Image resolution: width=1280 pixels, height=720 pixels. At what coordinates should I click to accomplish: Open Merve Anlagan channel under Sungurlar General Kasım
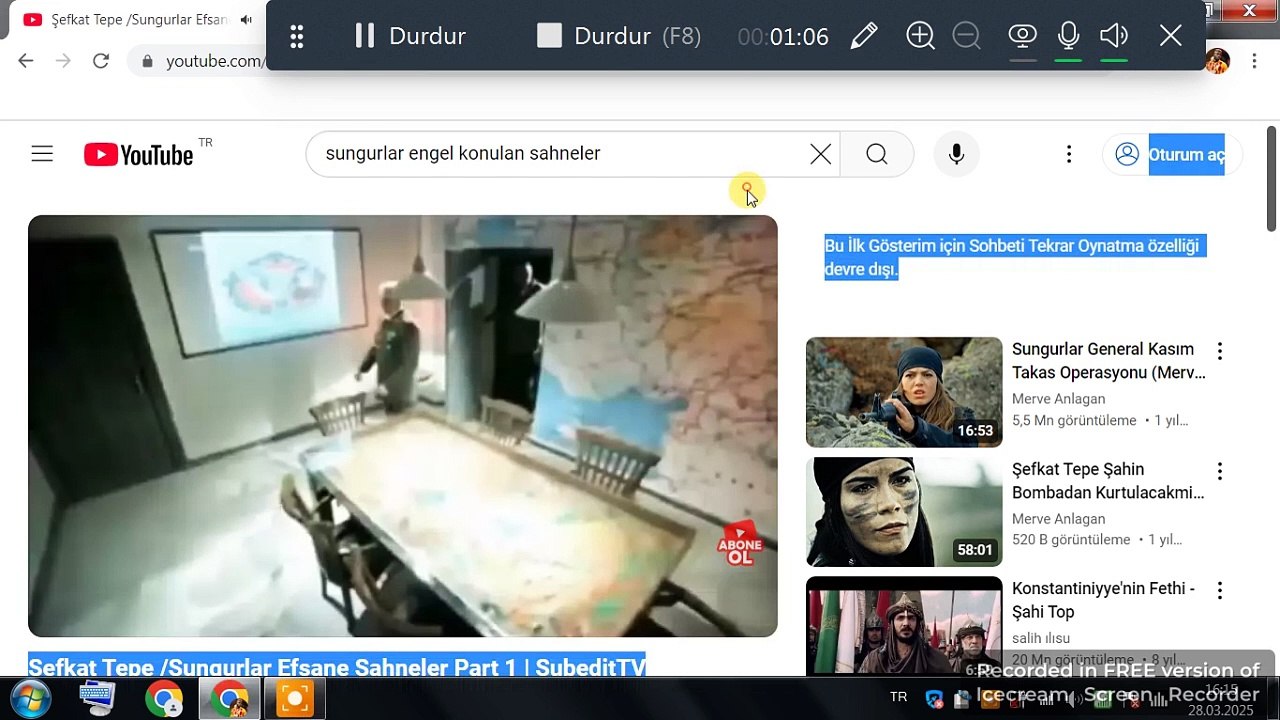[1059, 399]
